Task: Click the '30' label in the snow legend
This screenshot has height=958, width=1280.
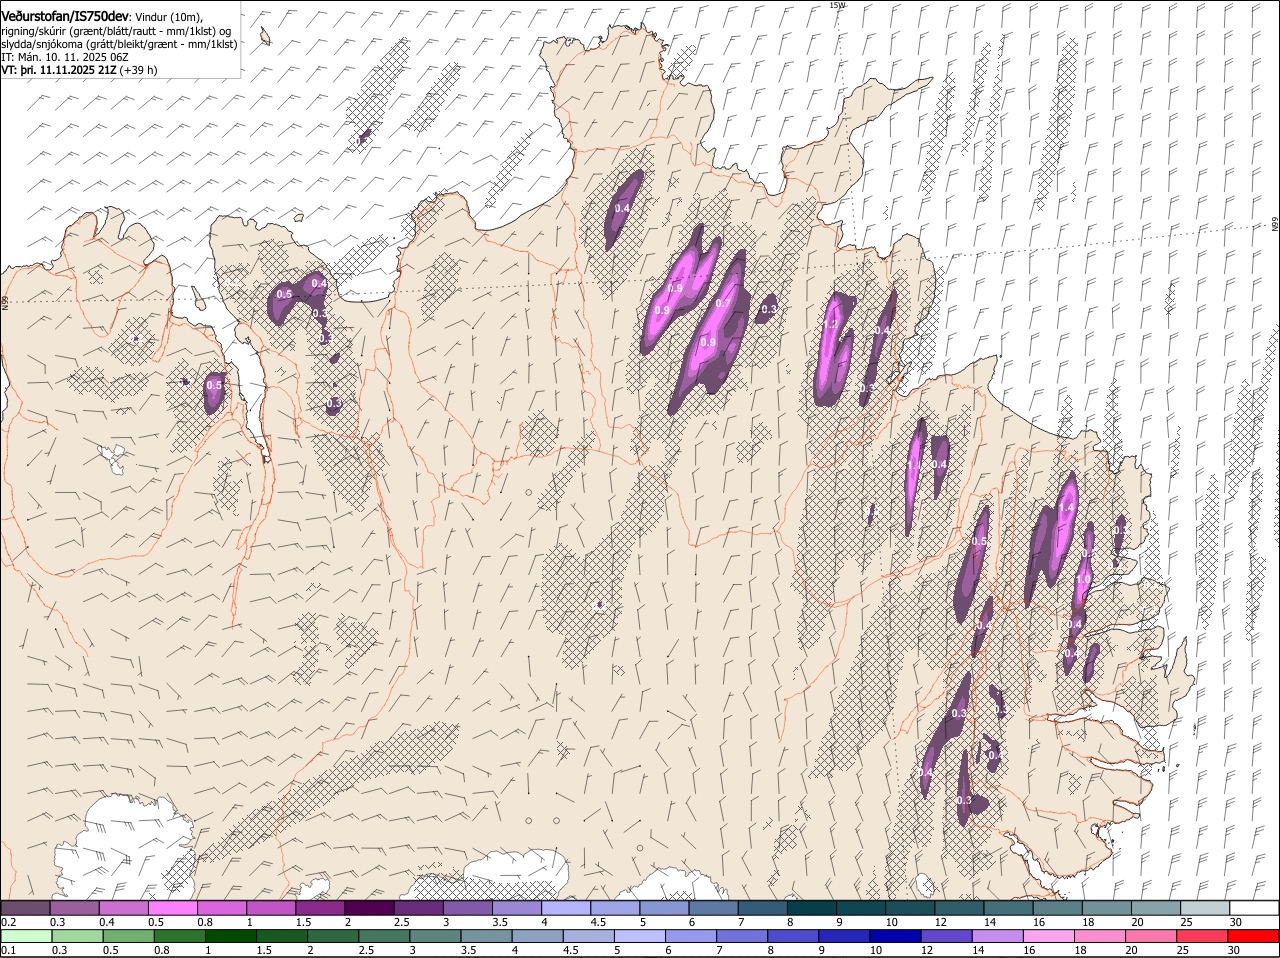Action: (x=1236, y=921)
